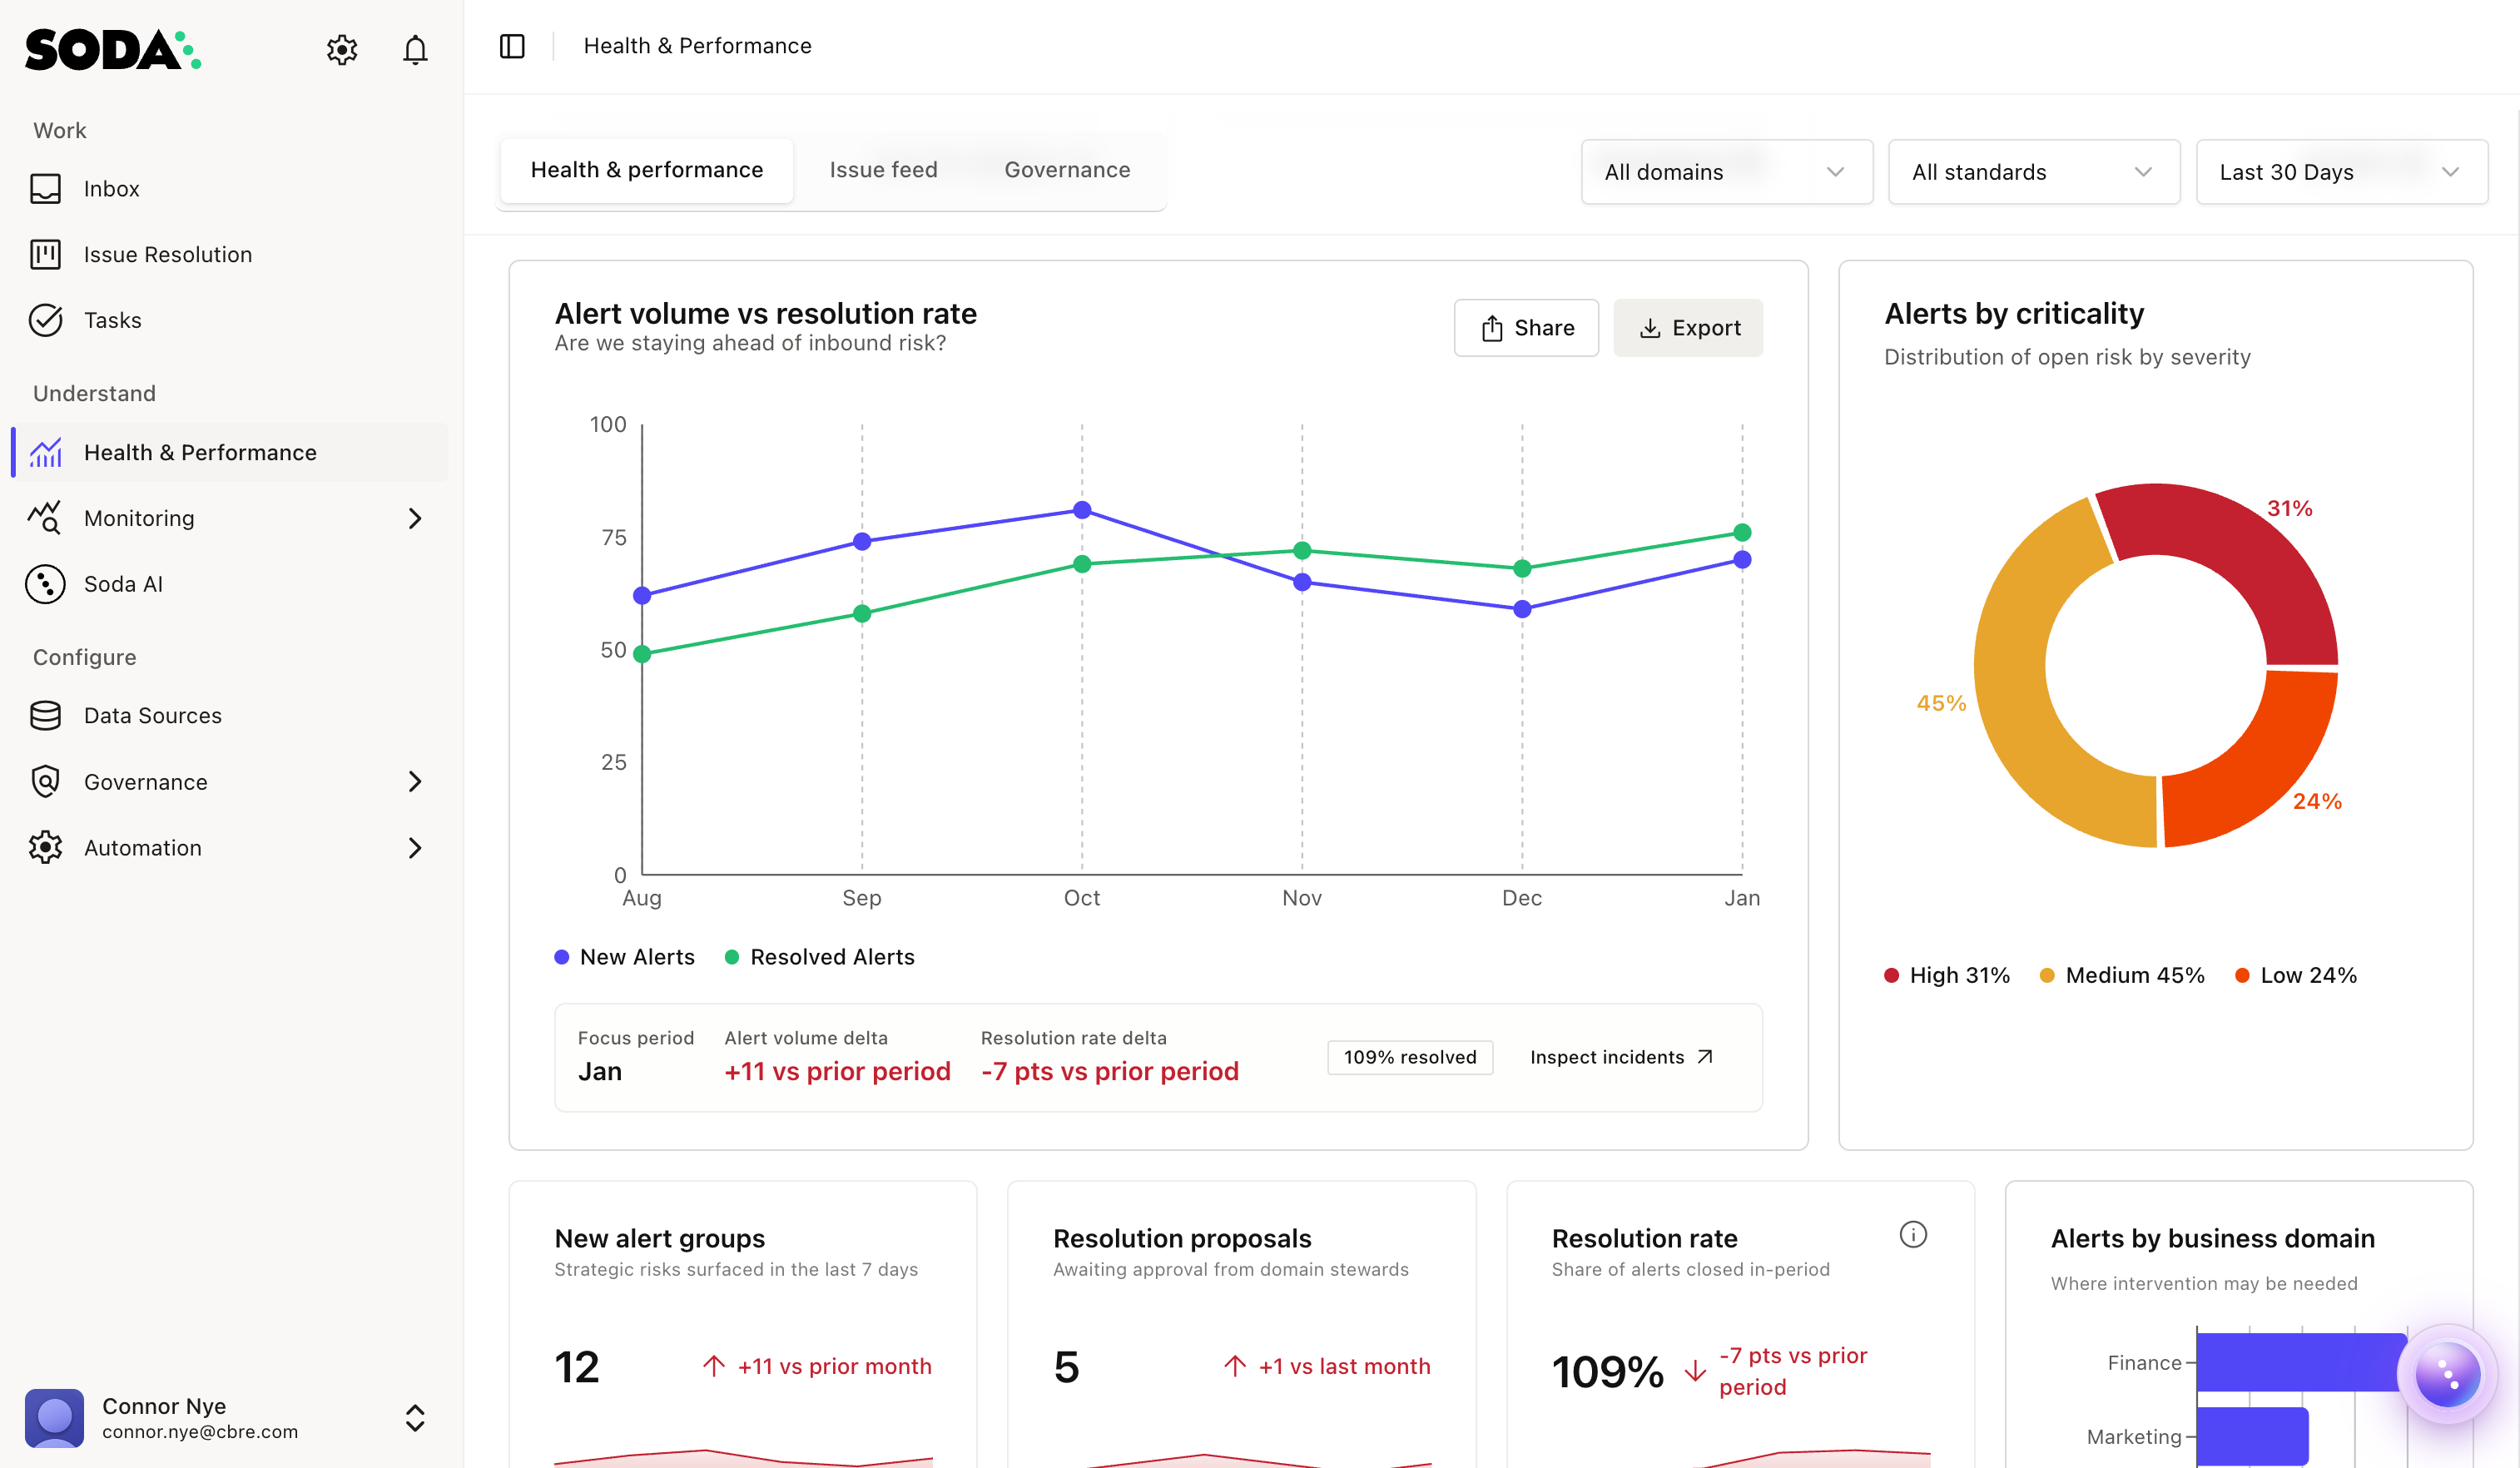Screen dimensions: 2520x1468
Task: Click the Export button
Action: 1688,328
